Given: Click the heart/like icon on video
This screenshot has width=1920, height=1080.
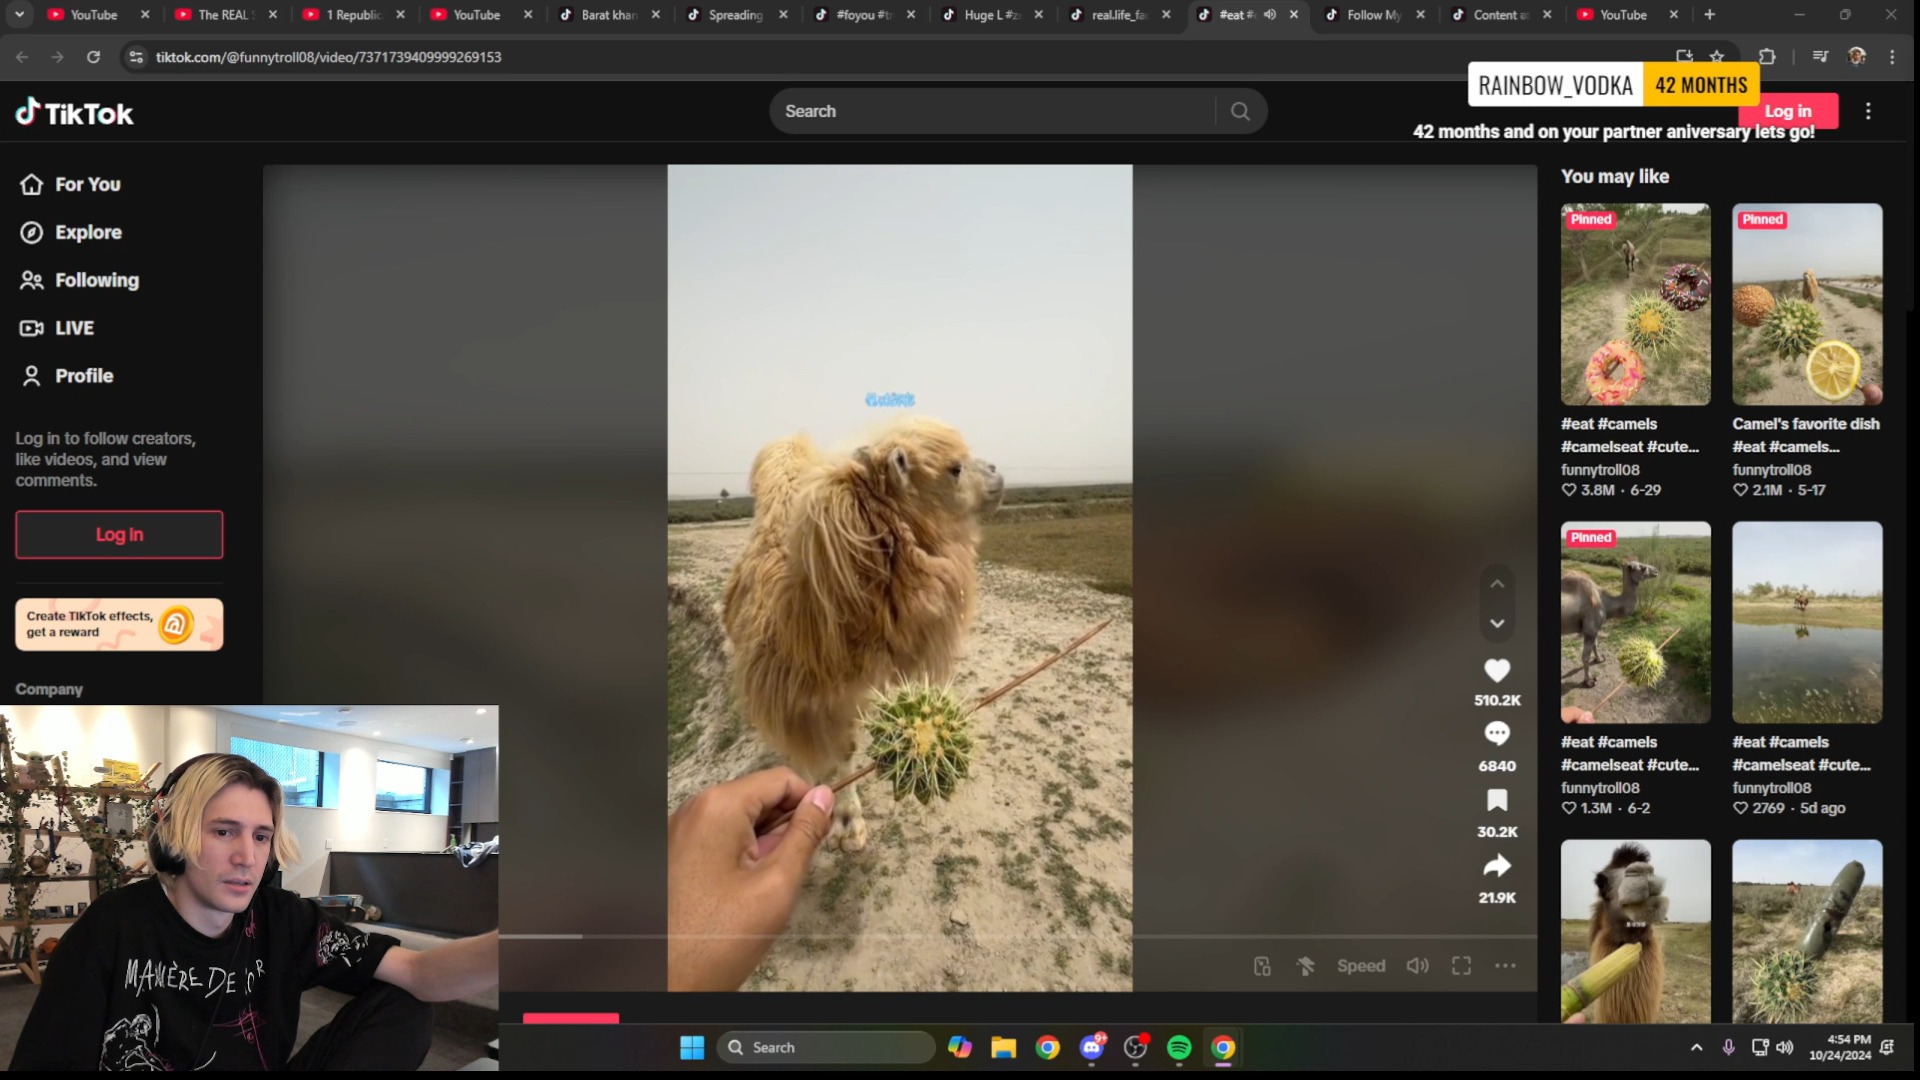Looking at the screenshot, I should (1497, 670).
